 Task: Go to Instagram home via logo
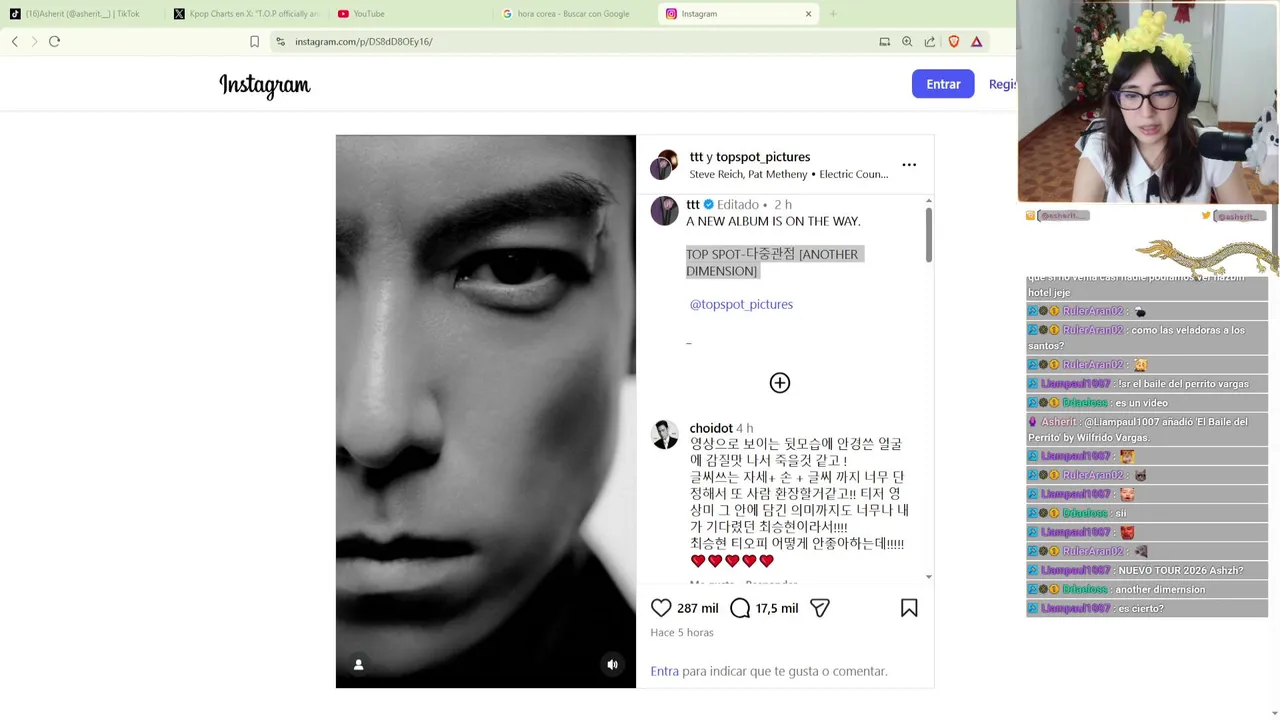pos(265,86)
